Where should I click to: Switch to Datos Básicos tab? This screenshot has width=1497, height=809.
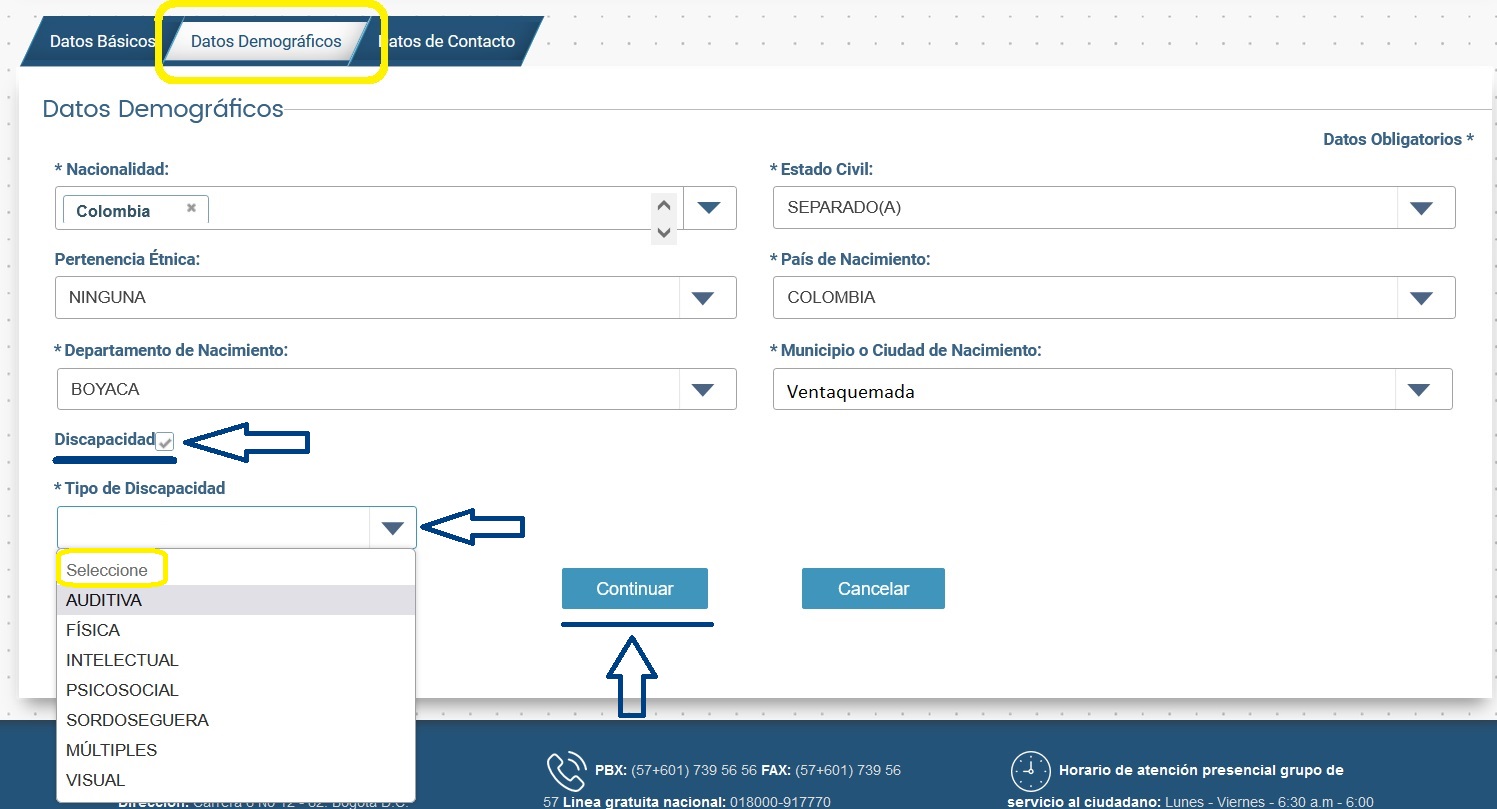(101, 42)
